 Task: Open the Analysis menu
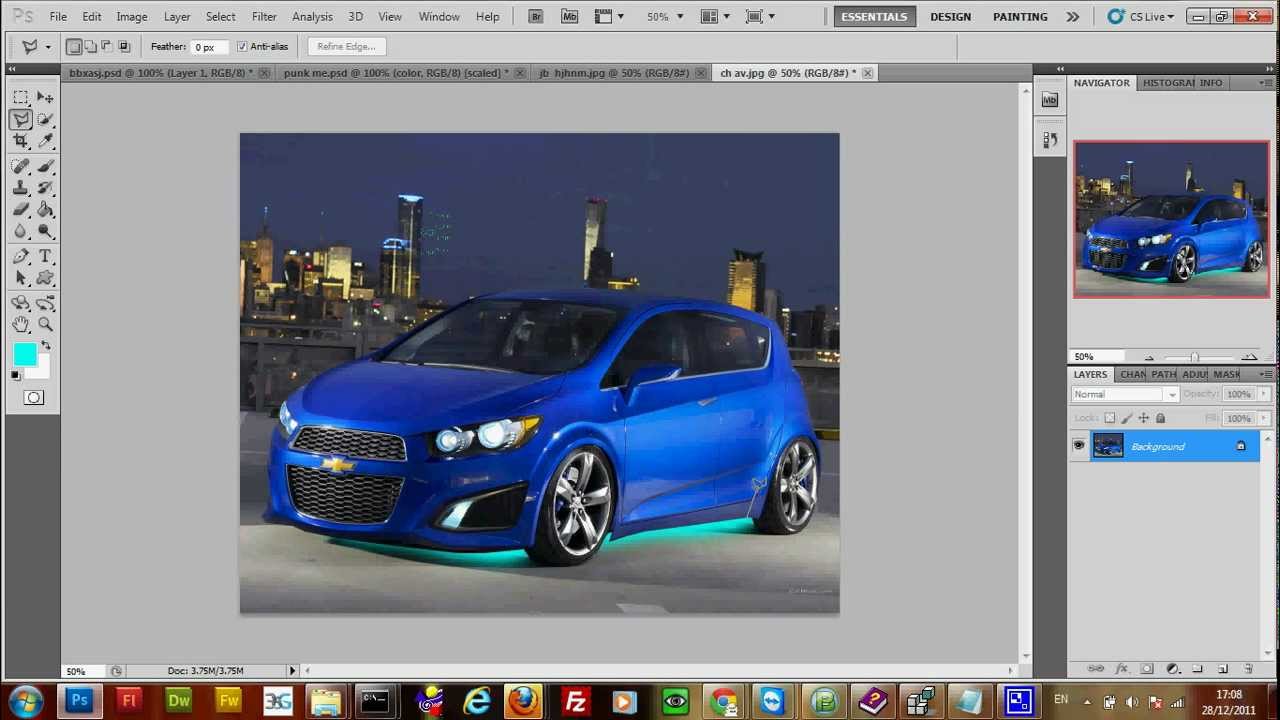click(x=312, y=16)
